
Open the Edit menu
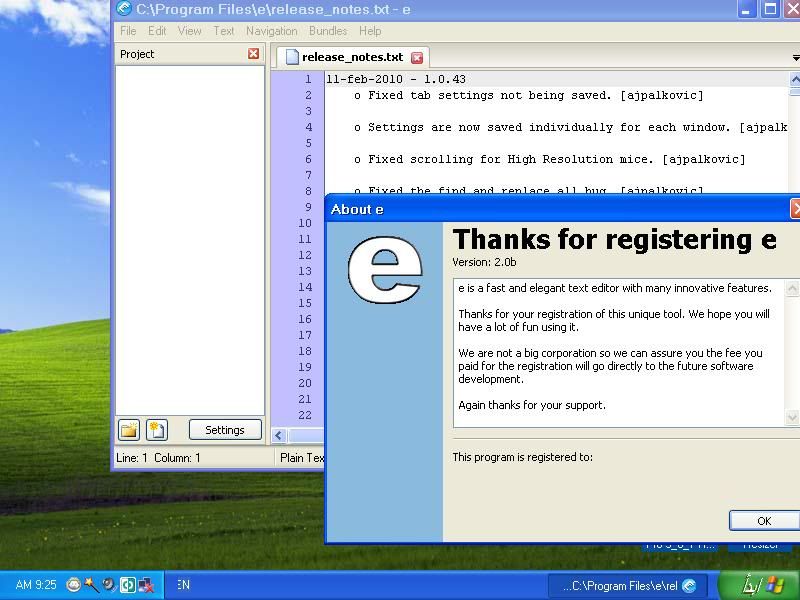[x=157, y=31]
